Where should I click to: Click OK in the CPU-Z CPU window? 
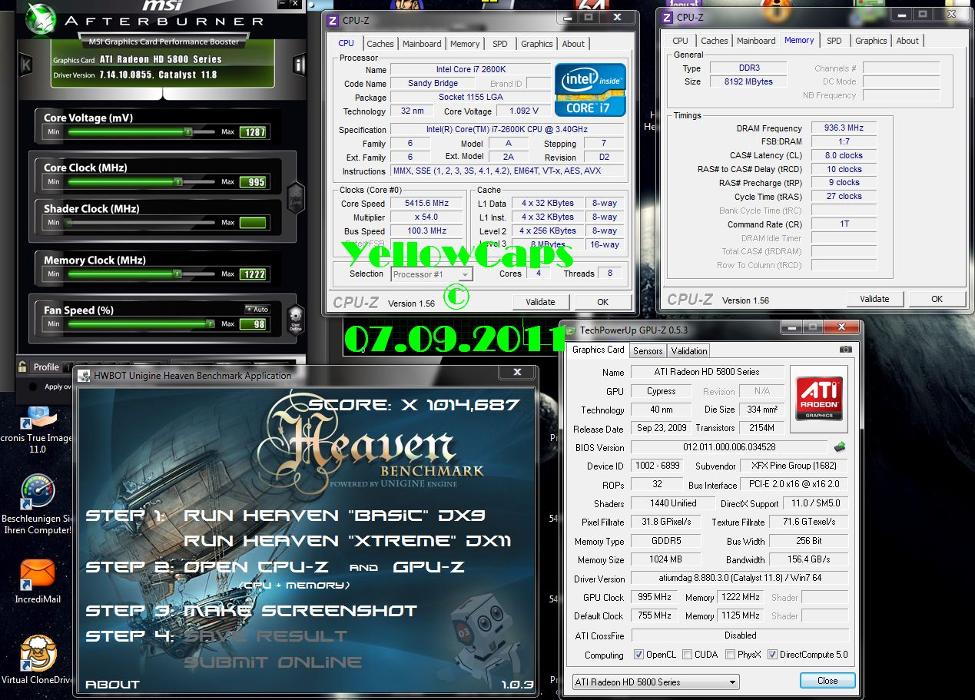click(x=603, y=302)
